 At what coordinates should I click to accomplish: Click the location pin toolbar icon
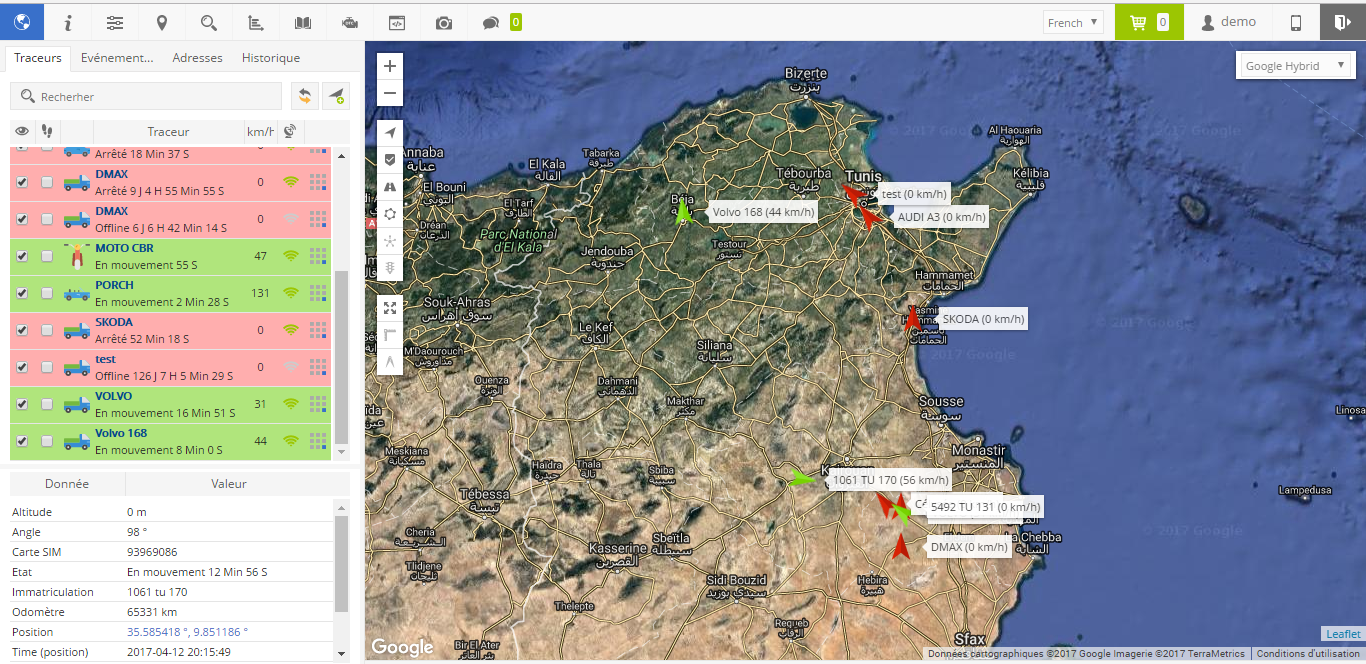click(162, 22)
